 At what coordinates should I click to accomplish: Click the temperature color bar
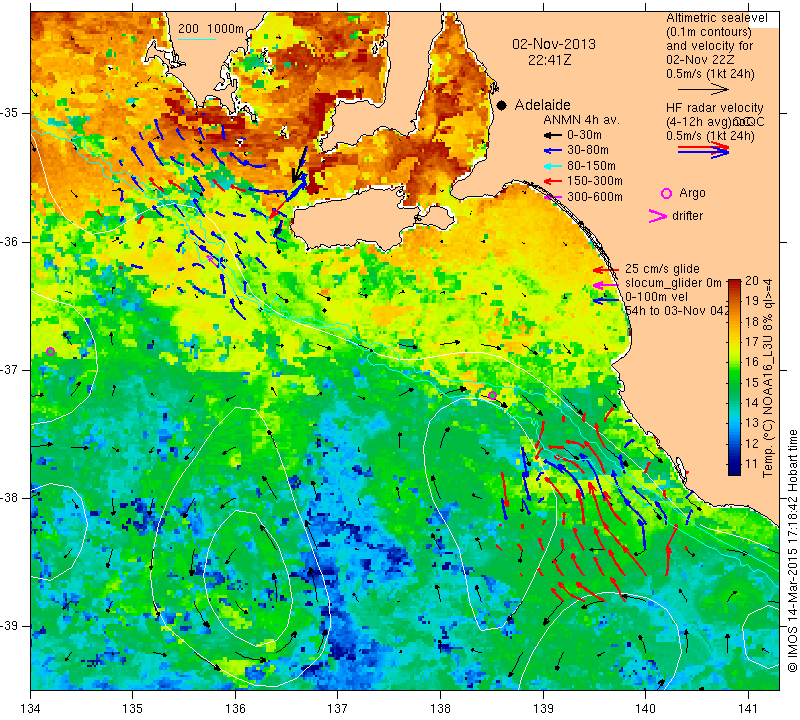point(734,377)
